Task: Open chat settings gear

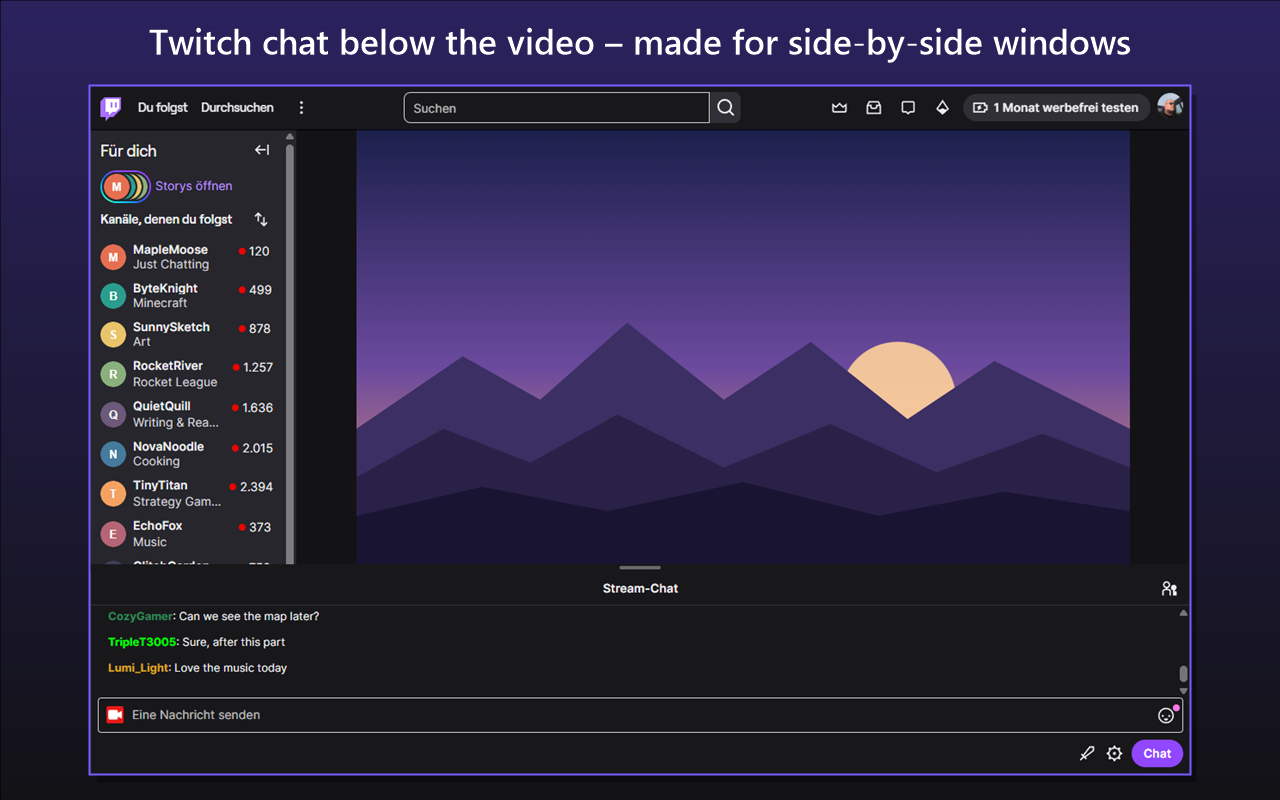Action: 1115,754
